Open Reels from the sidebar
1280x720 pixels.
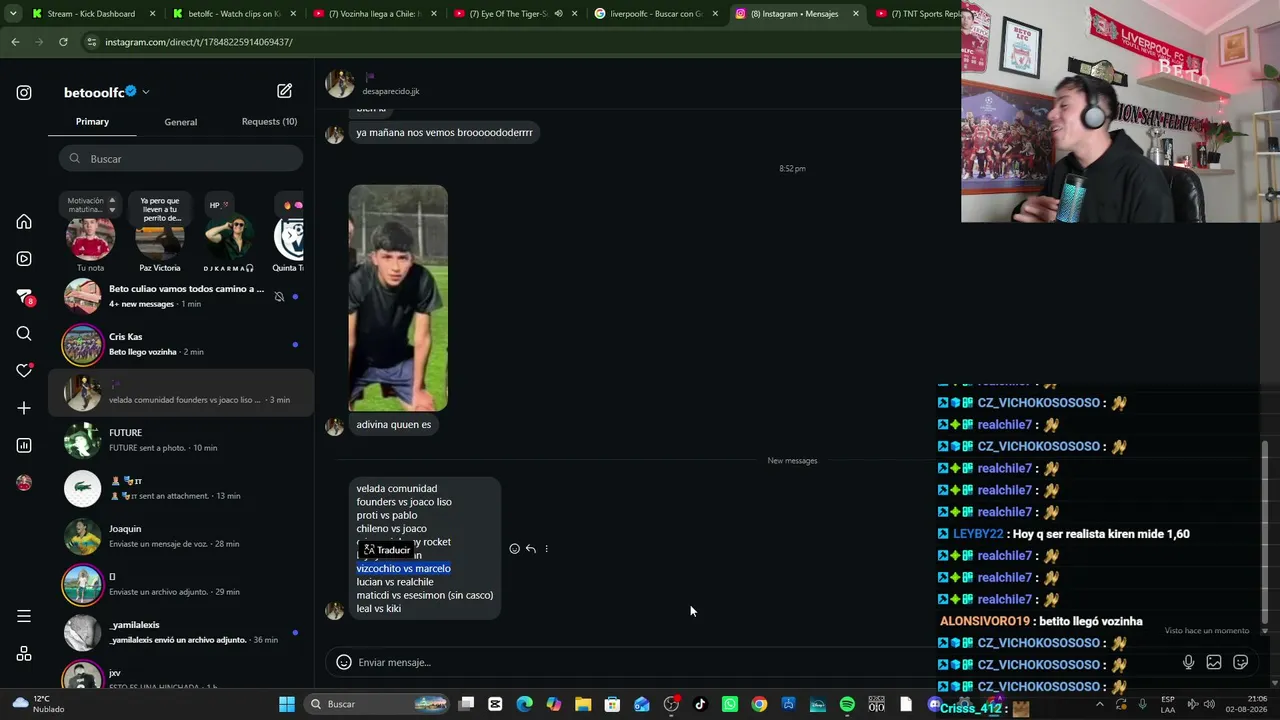[24, 259]
